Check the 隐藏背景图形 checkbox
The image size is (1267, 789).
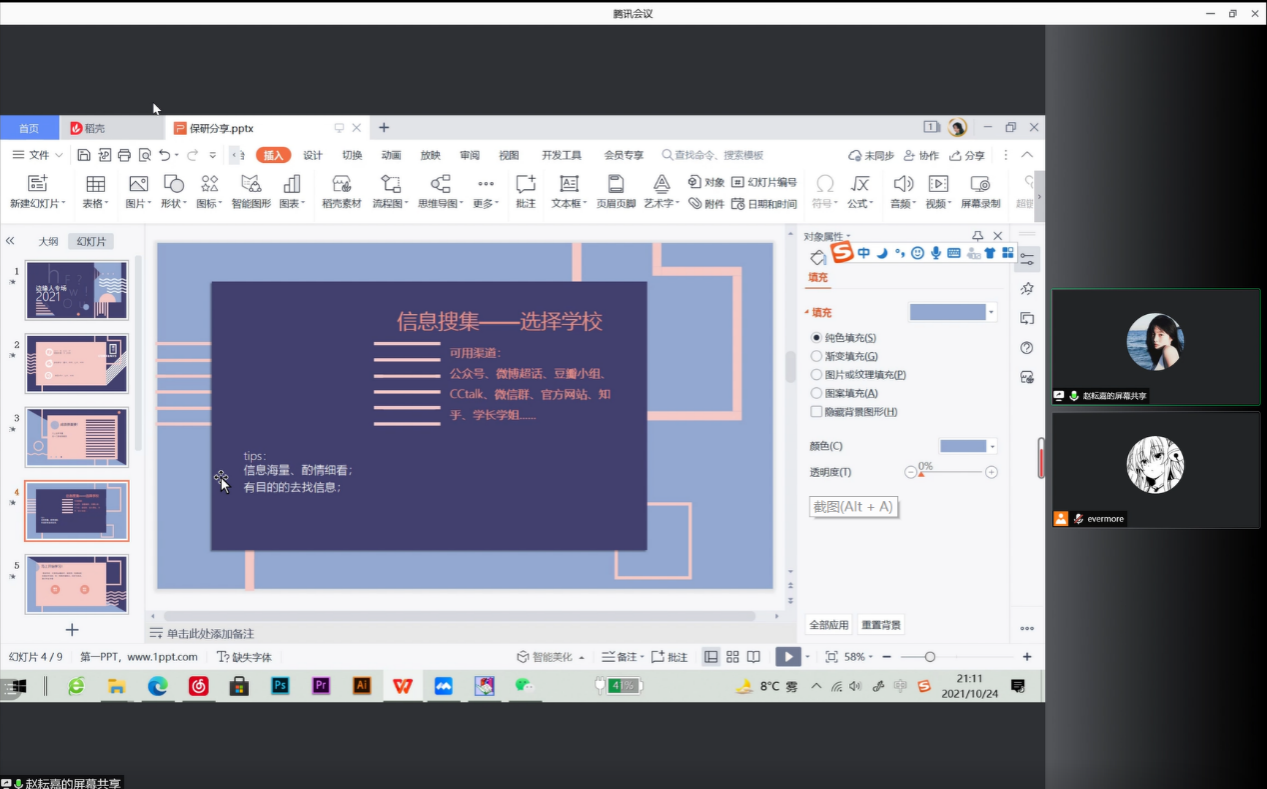[816, 412]
